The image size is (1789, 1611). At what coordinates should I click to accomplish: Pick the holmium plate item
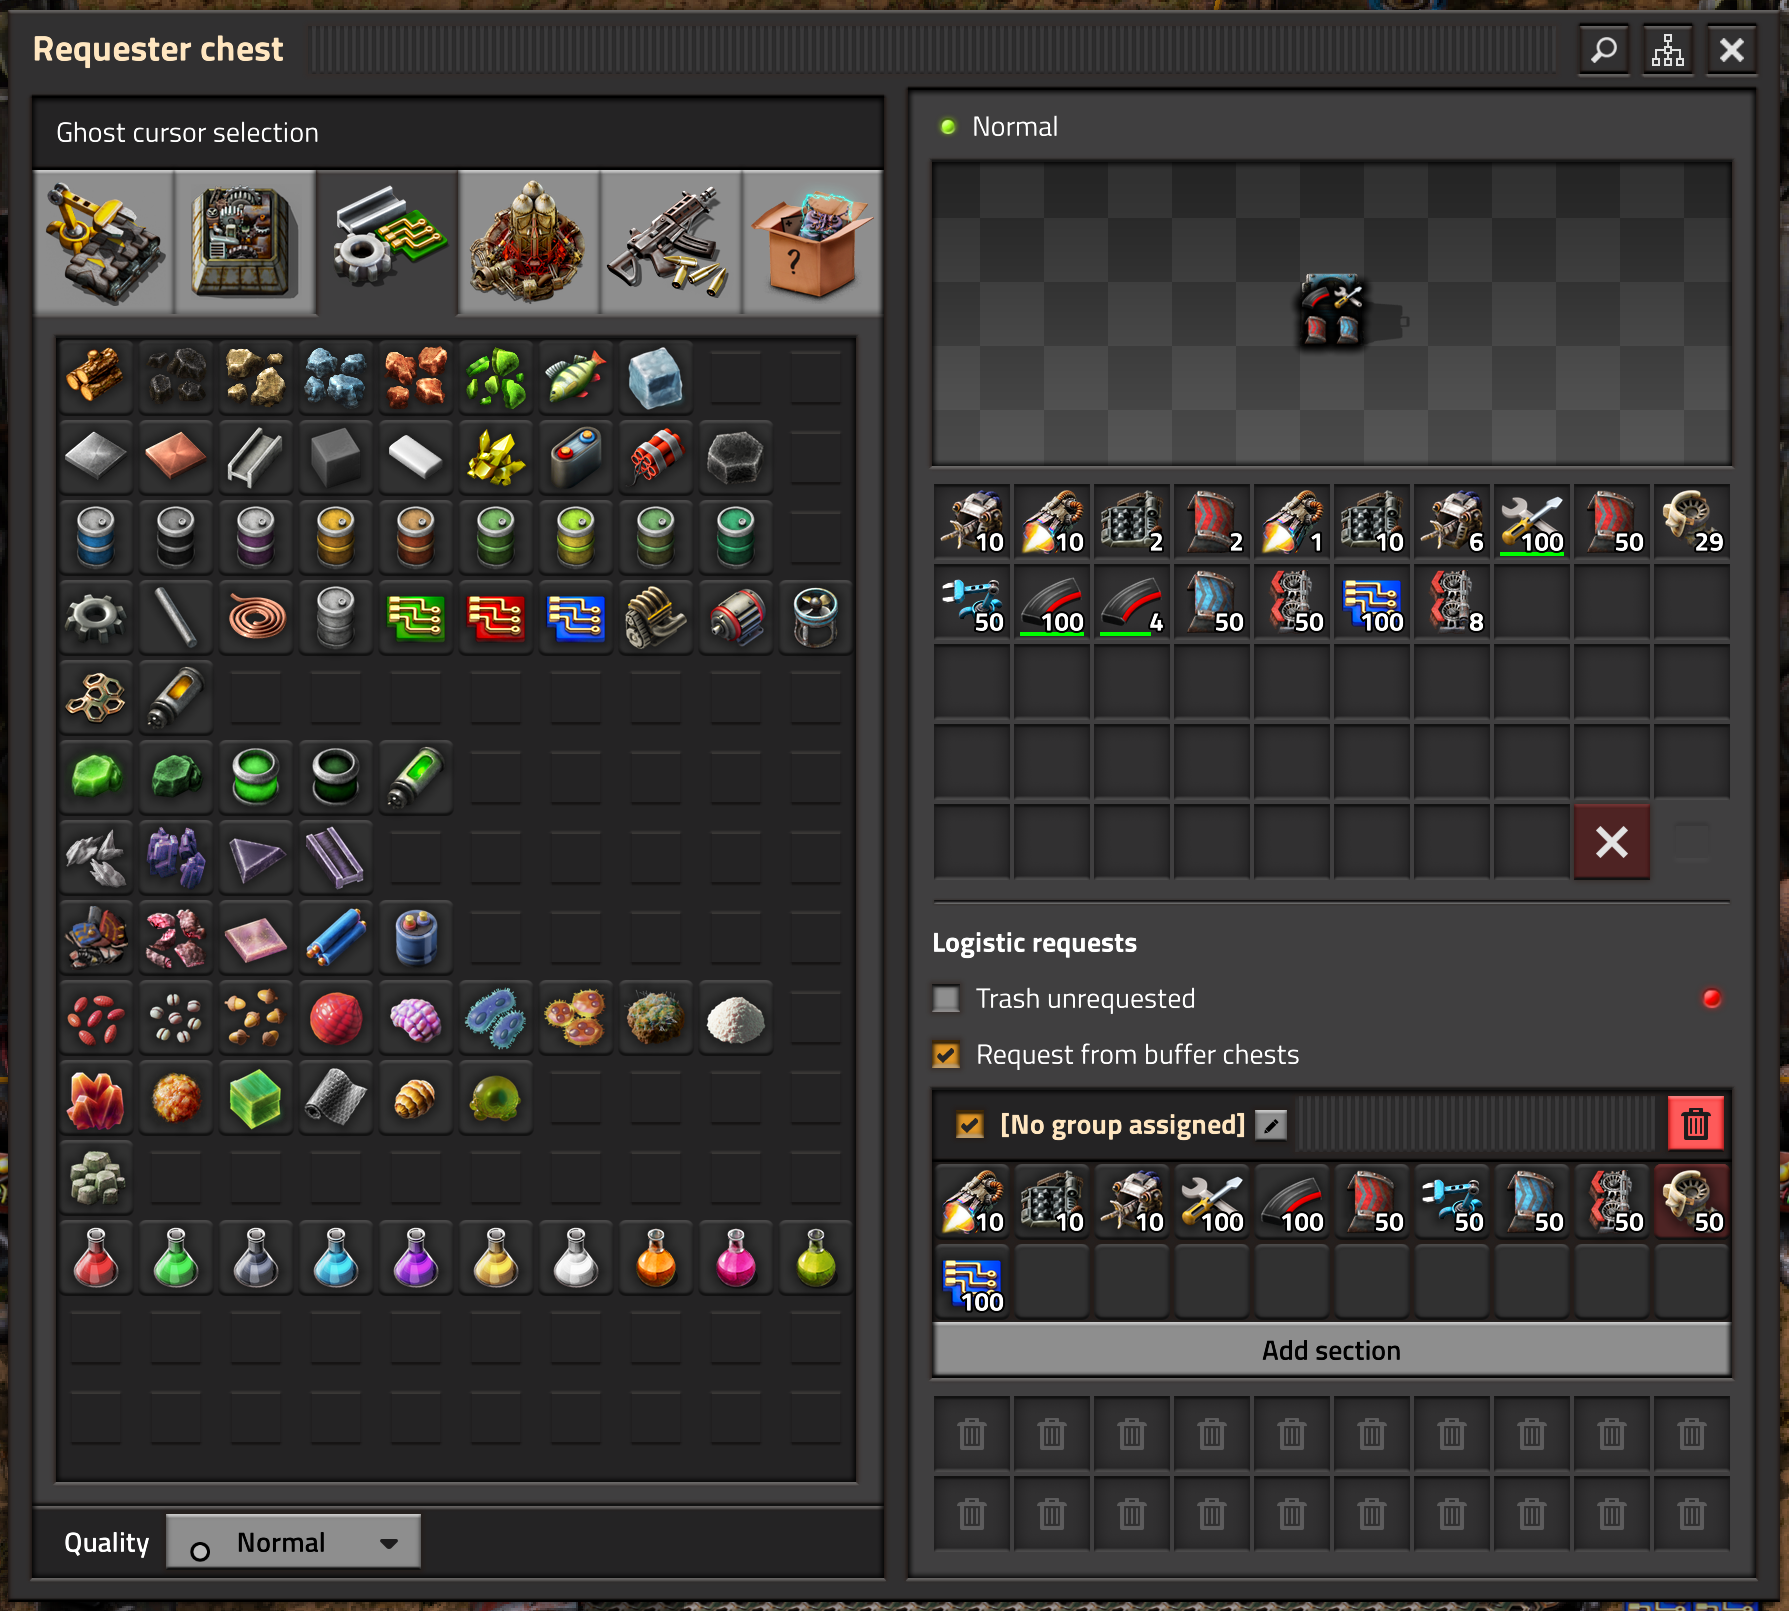pyautogui.click(x=256, y=937)
